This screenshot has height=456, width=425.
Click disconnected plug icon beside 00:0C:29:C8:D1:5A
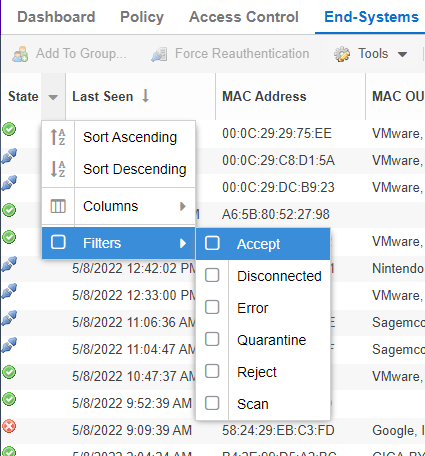[9, 156]
